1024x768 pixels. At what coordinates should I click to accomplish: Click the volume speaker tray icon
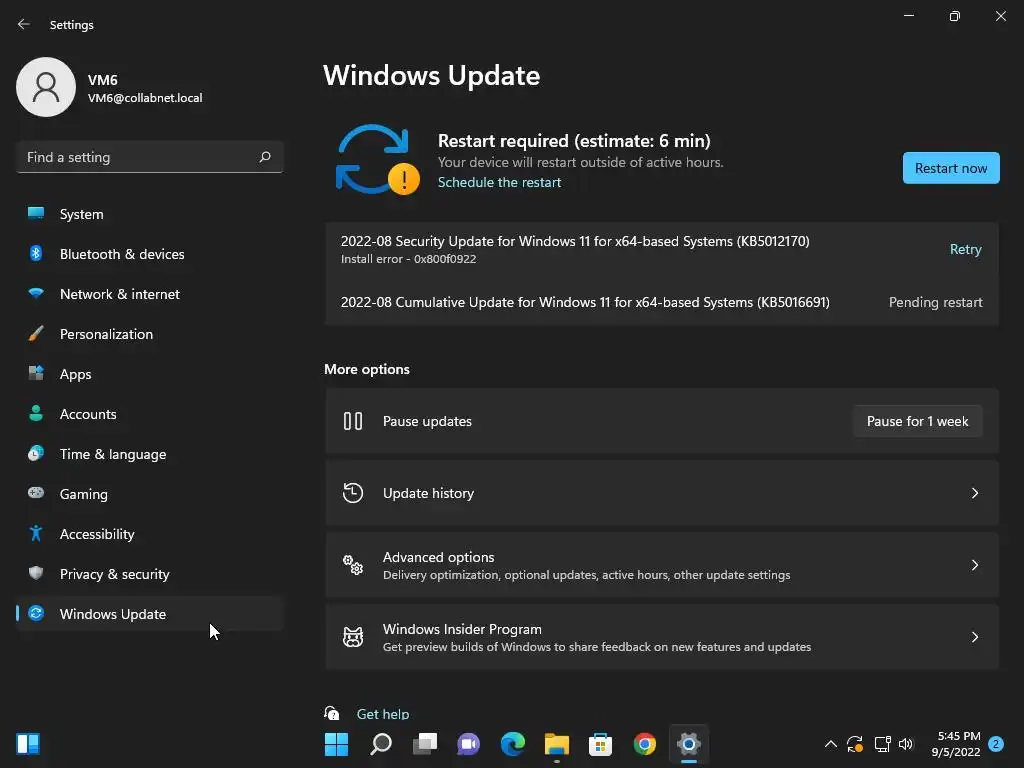coord(906,744)
